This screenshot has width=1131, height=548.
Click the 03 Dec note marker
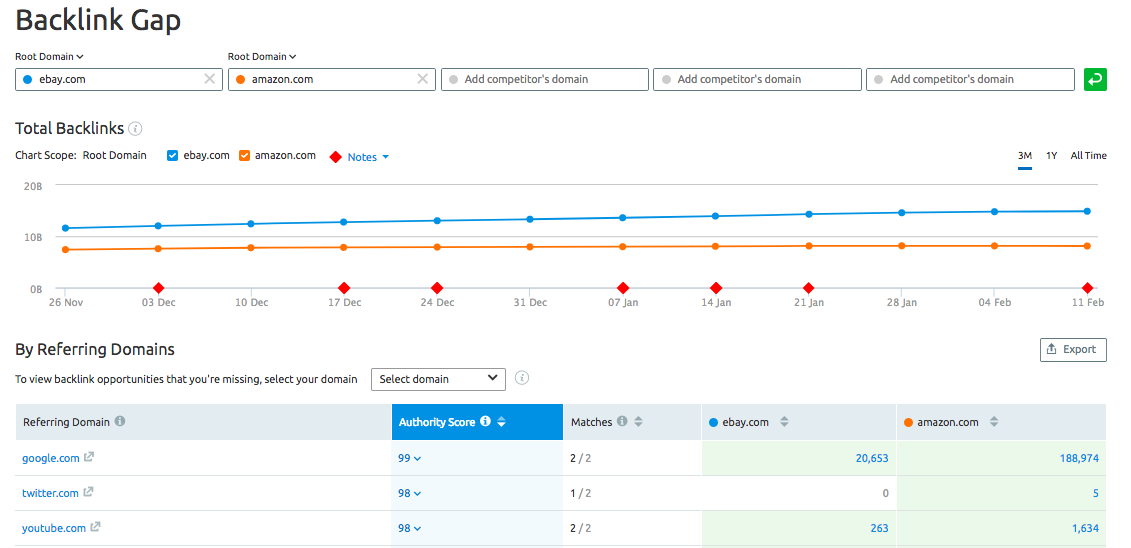point(159,288)
